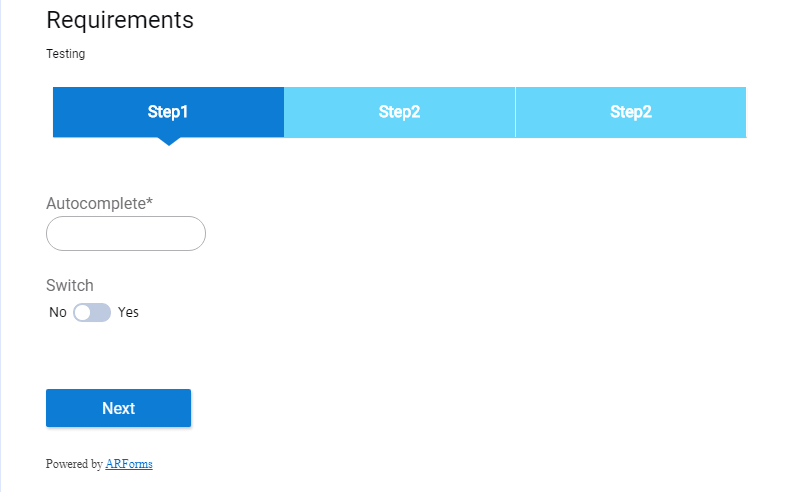Select the Step1 tab
This screenshot has height=492, width=794.
(168, 112)
